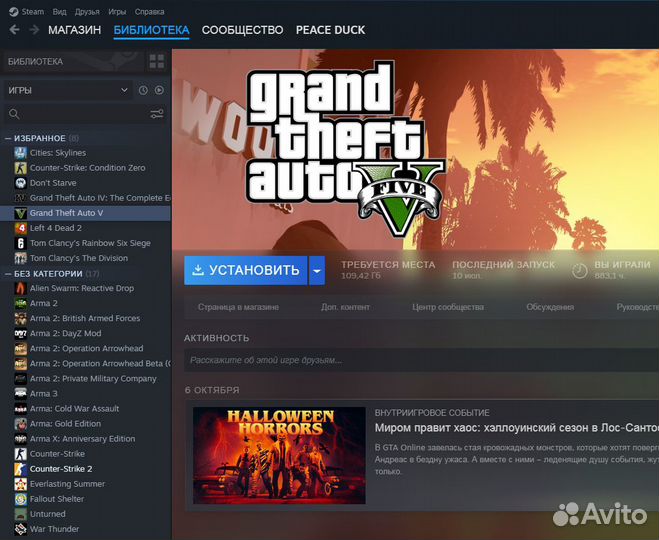The height and width of the screenshot is (540, 659).
Task: Open Доп. контент link
Action: pyautogui.click(x=345, y=307)
